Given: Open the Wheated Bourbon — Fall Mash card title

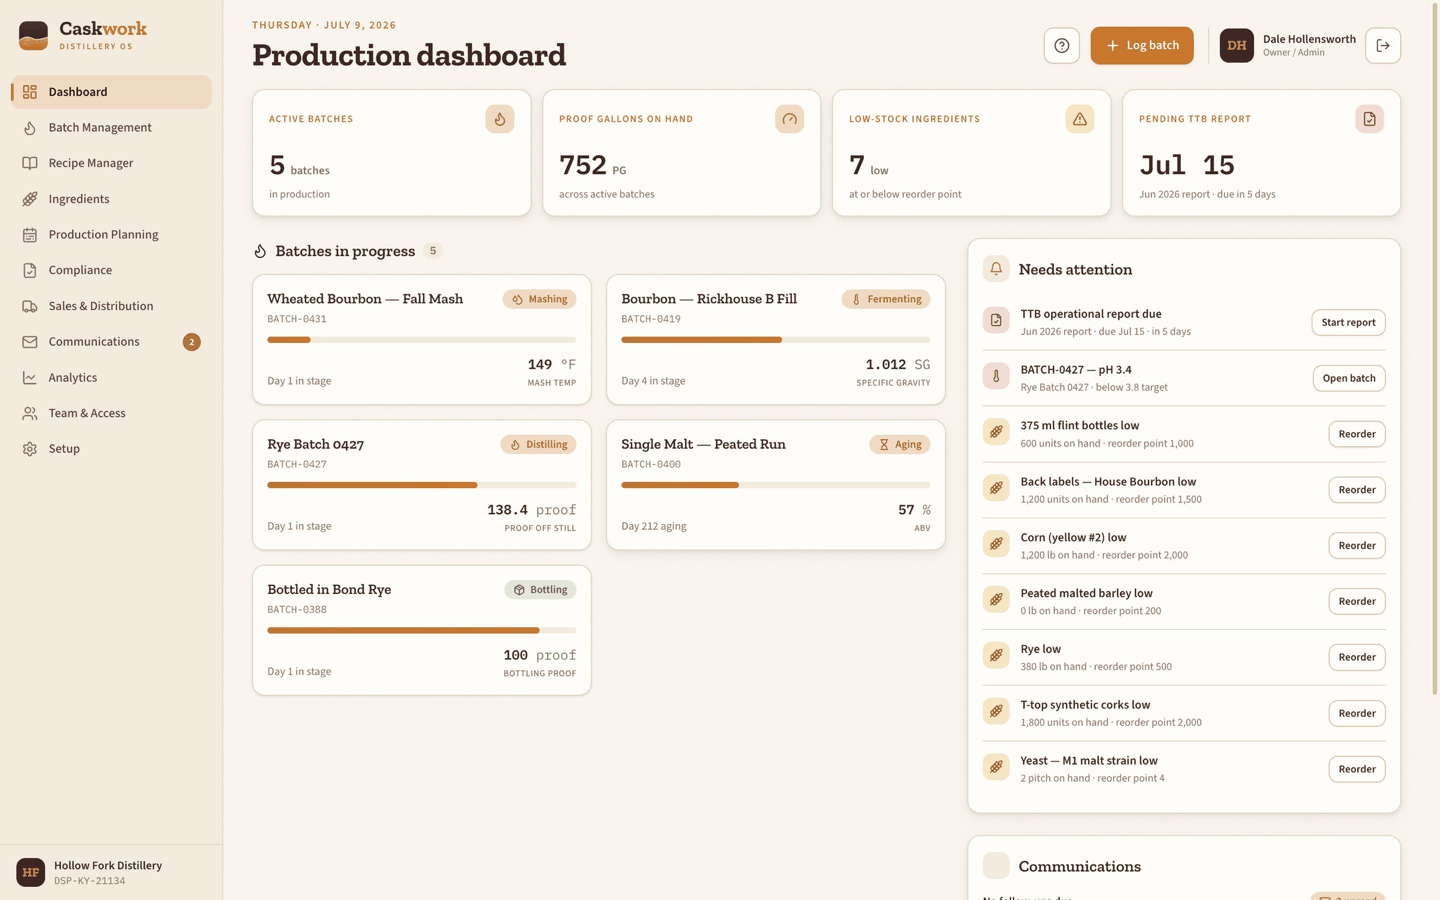Looking at the screenshot, I should [365, 299].
